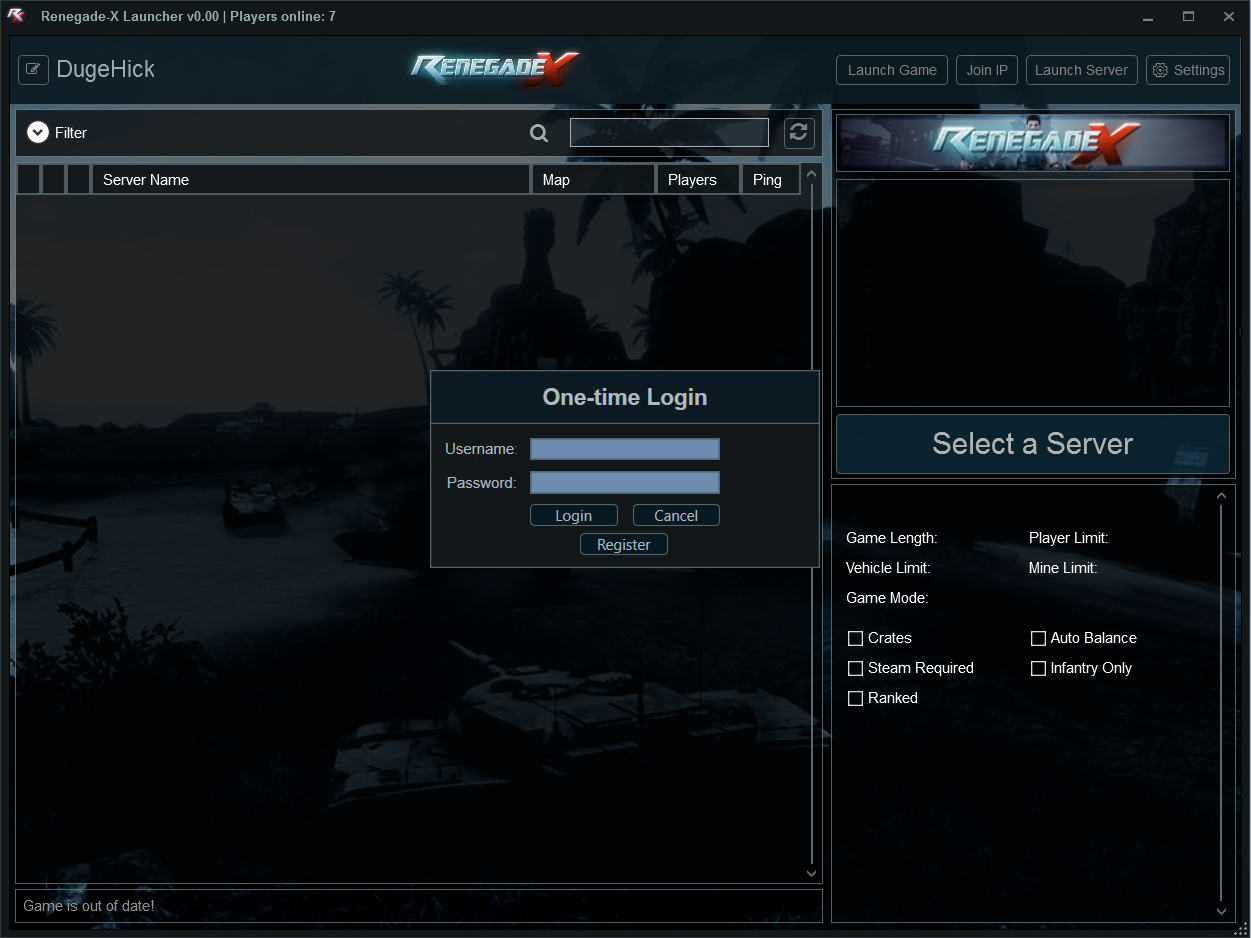Toggle the Steam Required checkbox
The width and height of the screenshot is (1251, 938).
pyautogui.click(x=855, y=669)
